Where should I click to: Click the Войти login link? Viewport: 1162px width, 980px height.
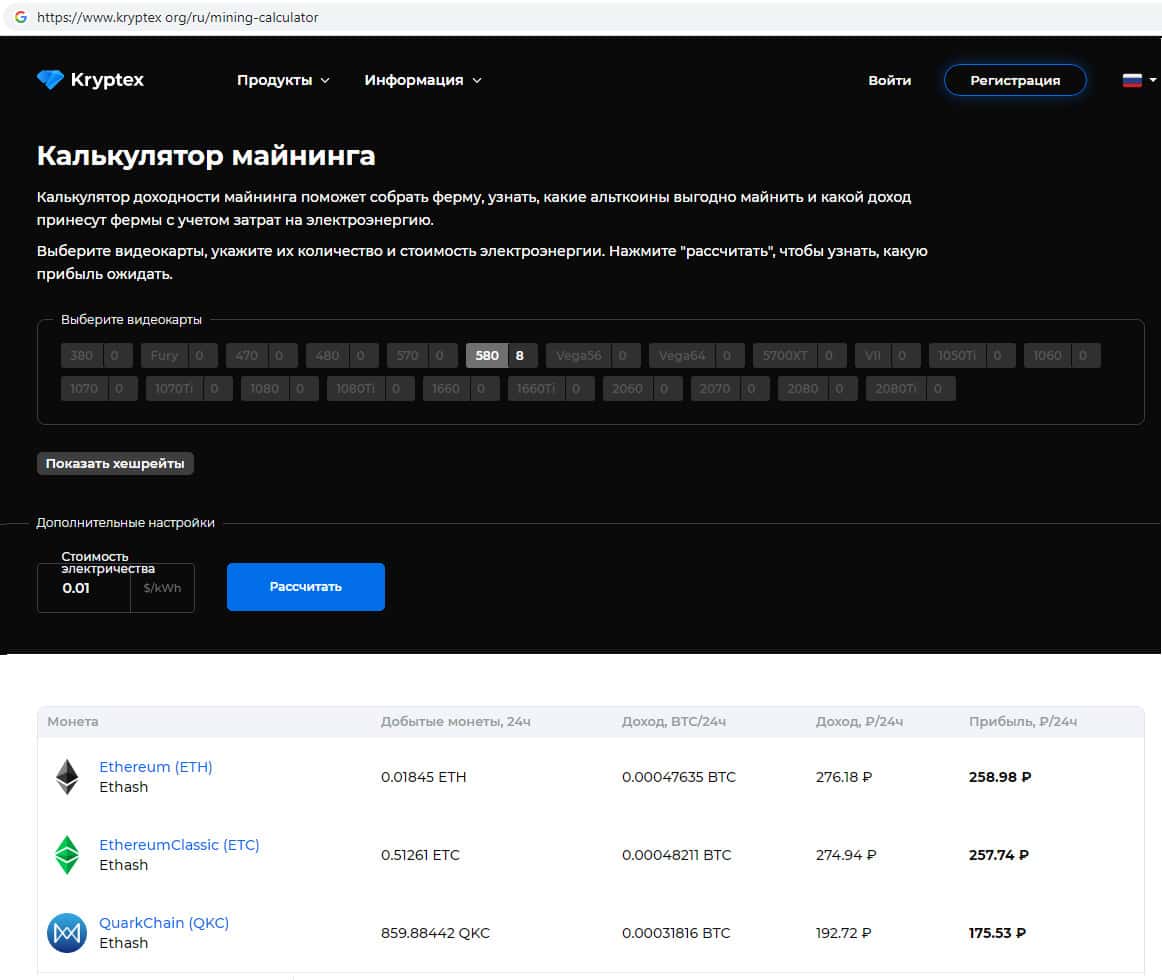[889, 80]
